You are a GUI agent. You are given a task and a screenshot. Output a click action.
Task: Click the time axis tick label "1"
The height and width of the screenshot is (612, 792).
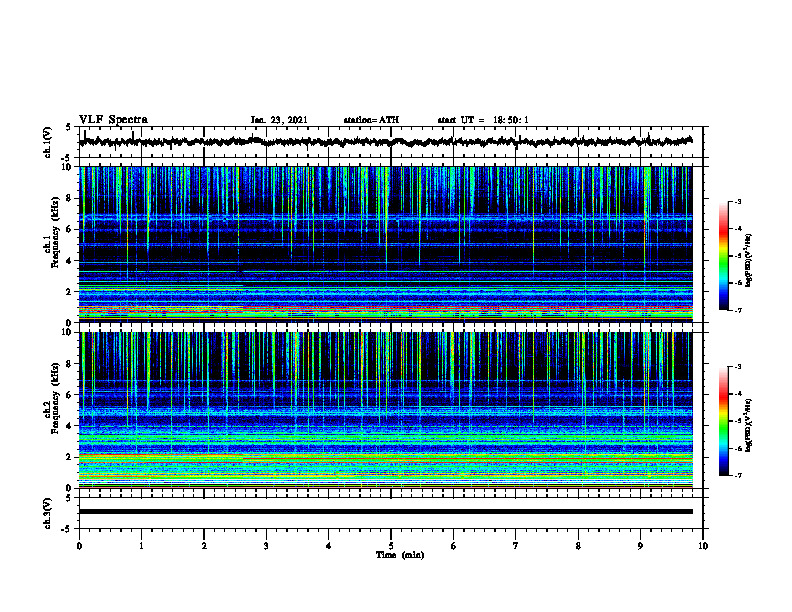[141, 546]
